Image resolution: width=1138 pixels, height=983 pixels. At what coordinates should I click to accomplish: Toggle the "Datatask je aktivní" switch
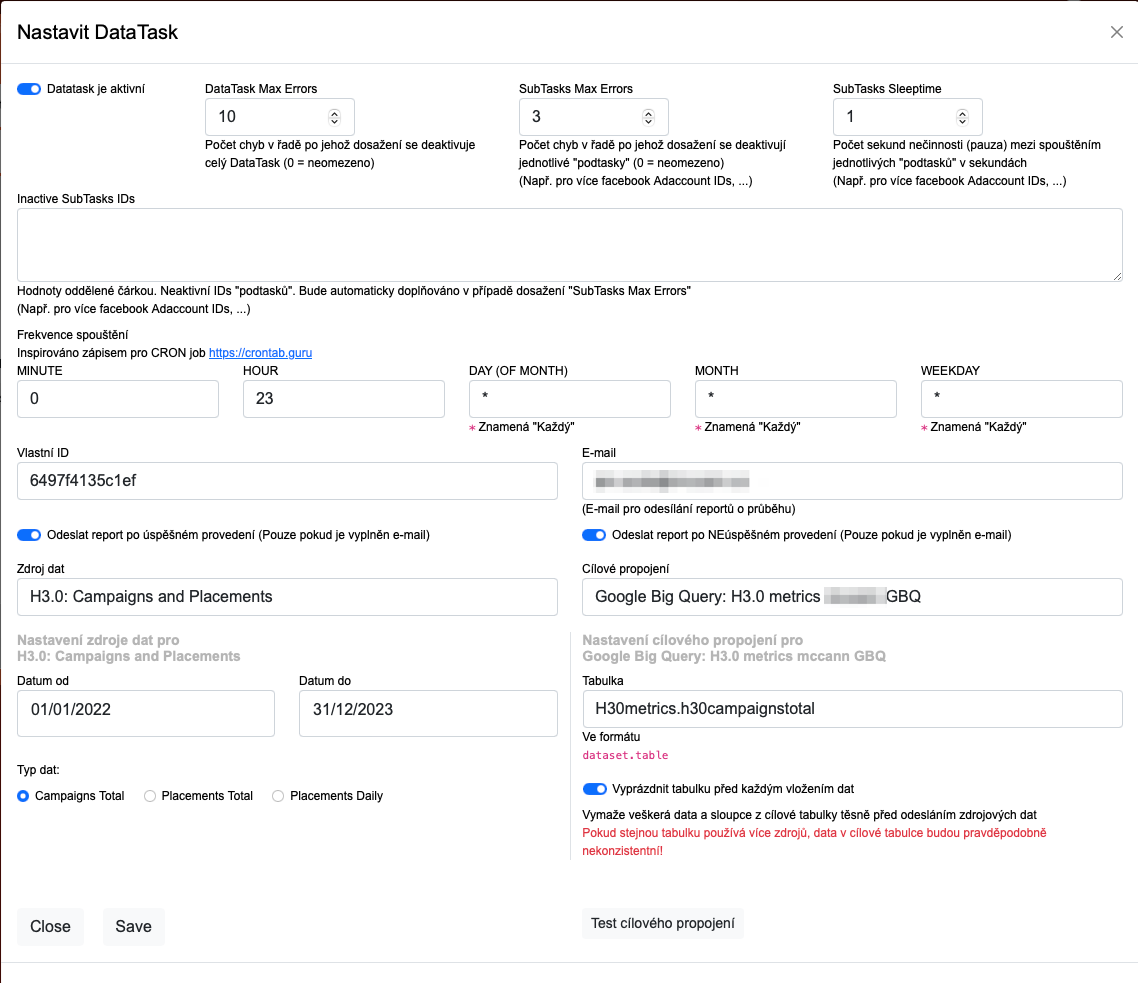(28, 89)
